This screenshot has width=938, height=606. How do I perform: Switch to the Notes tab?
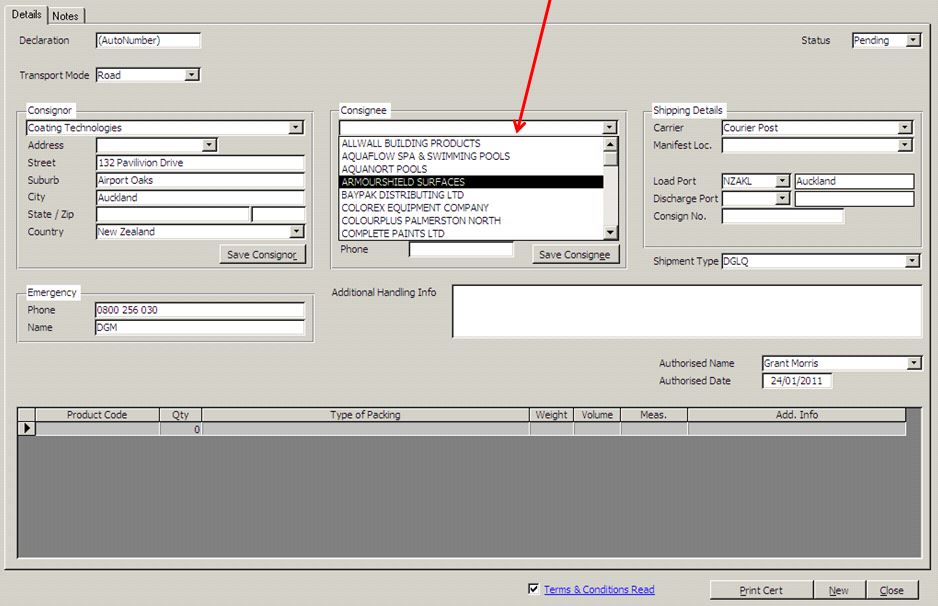tap(65, 16)
